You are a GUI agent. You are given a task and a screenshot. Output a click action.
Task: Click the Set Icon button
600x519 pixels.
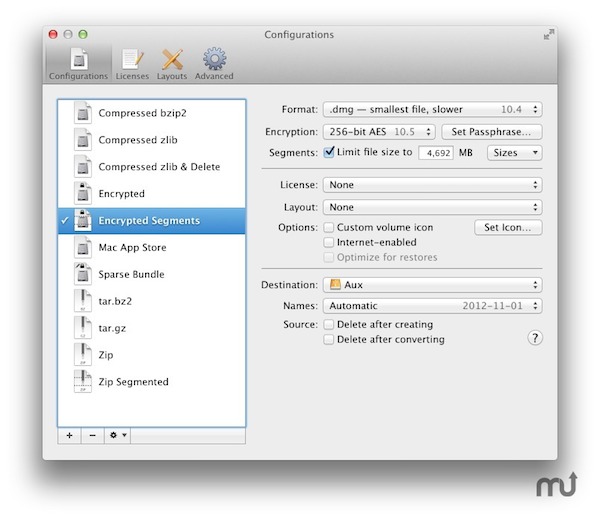pos(508,228)
